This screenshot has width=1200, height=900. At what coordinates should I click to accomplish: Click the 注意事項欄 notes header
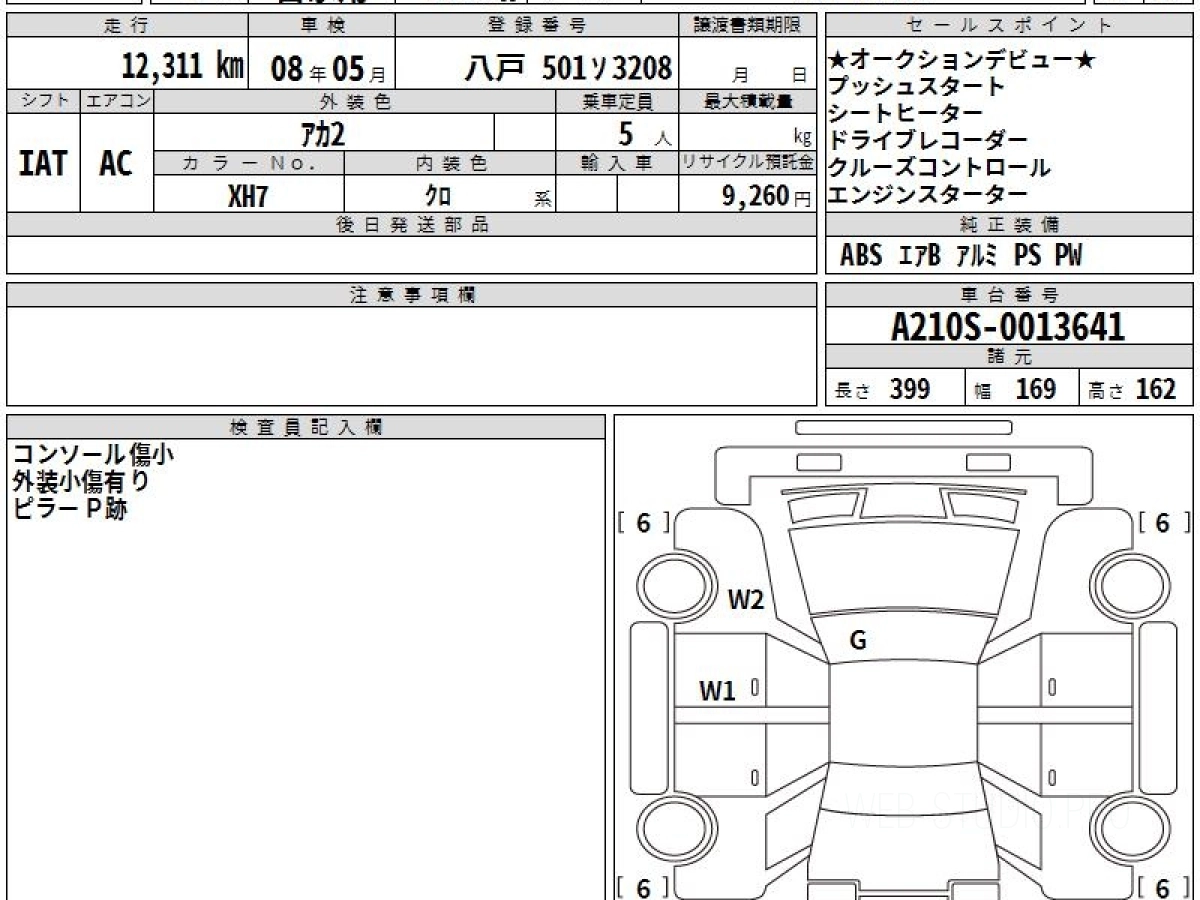point(411,295)
